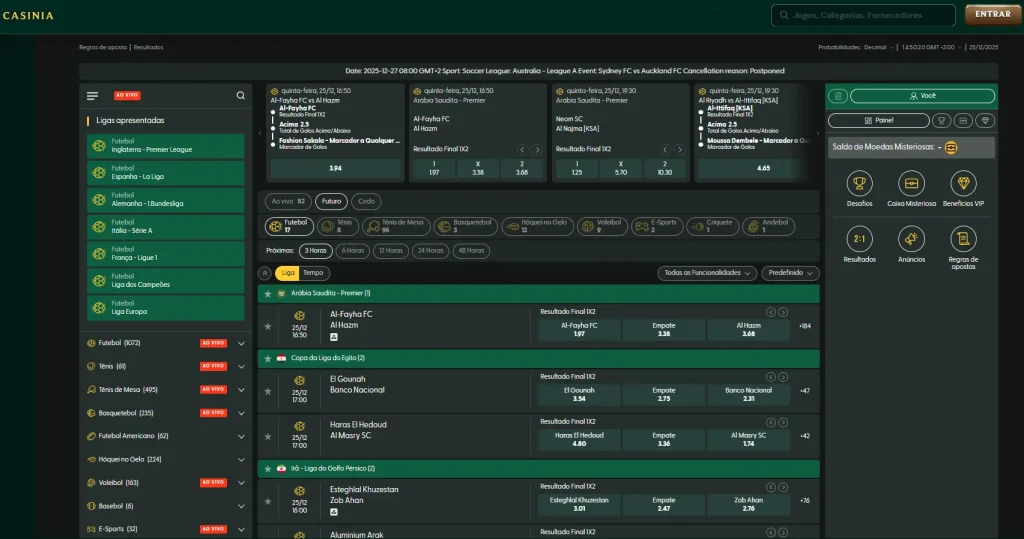Click the games search input field
Image resolution: width=1024 pixels, height=539 pixels.
coord(863,15)
